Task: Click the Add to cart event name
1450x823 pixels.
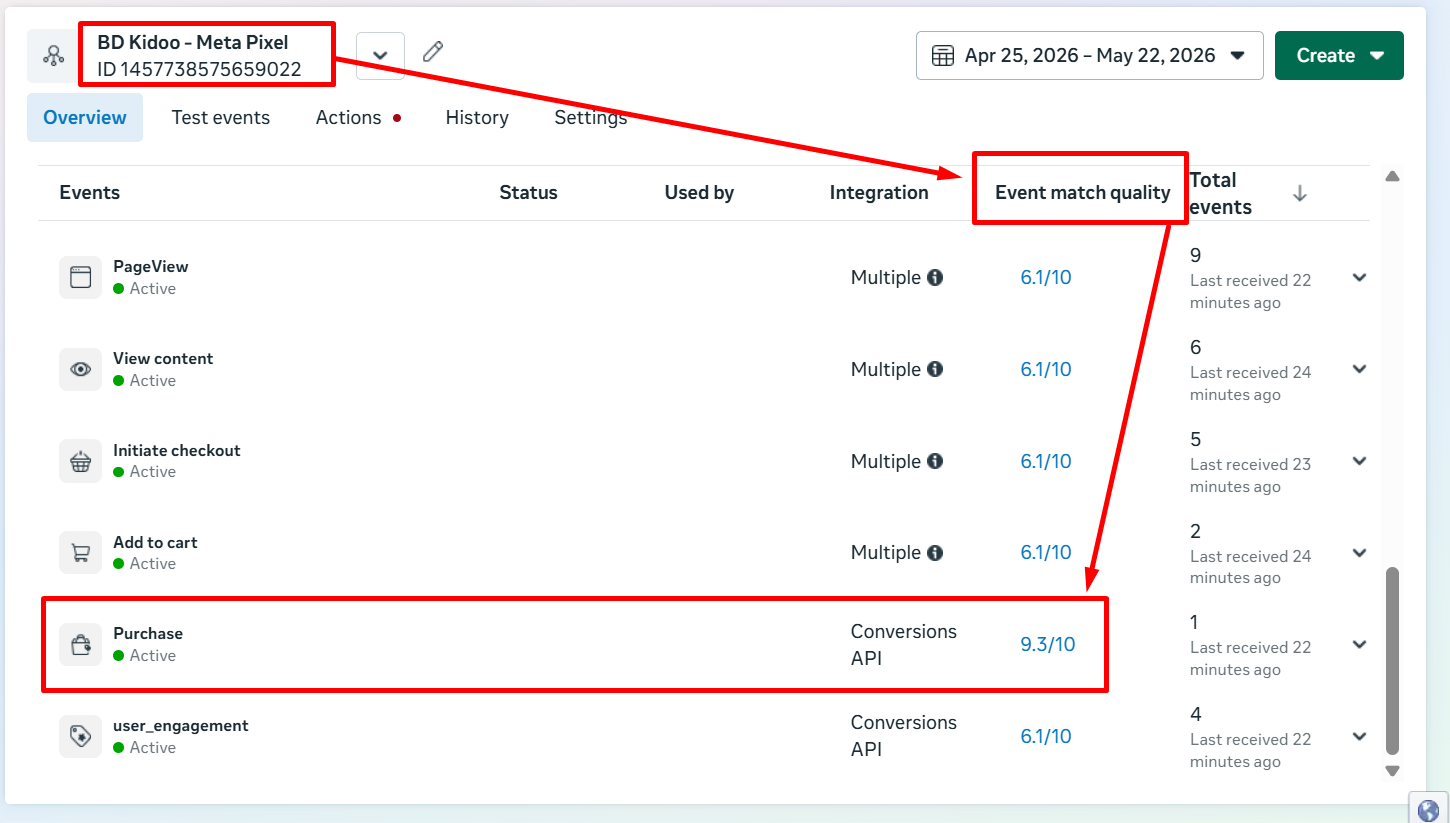Action: (155, 542)
